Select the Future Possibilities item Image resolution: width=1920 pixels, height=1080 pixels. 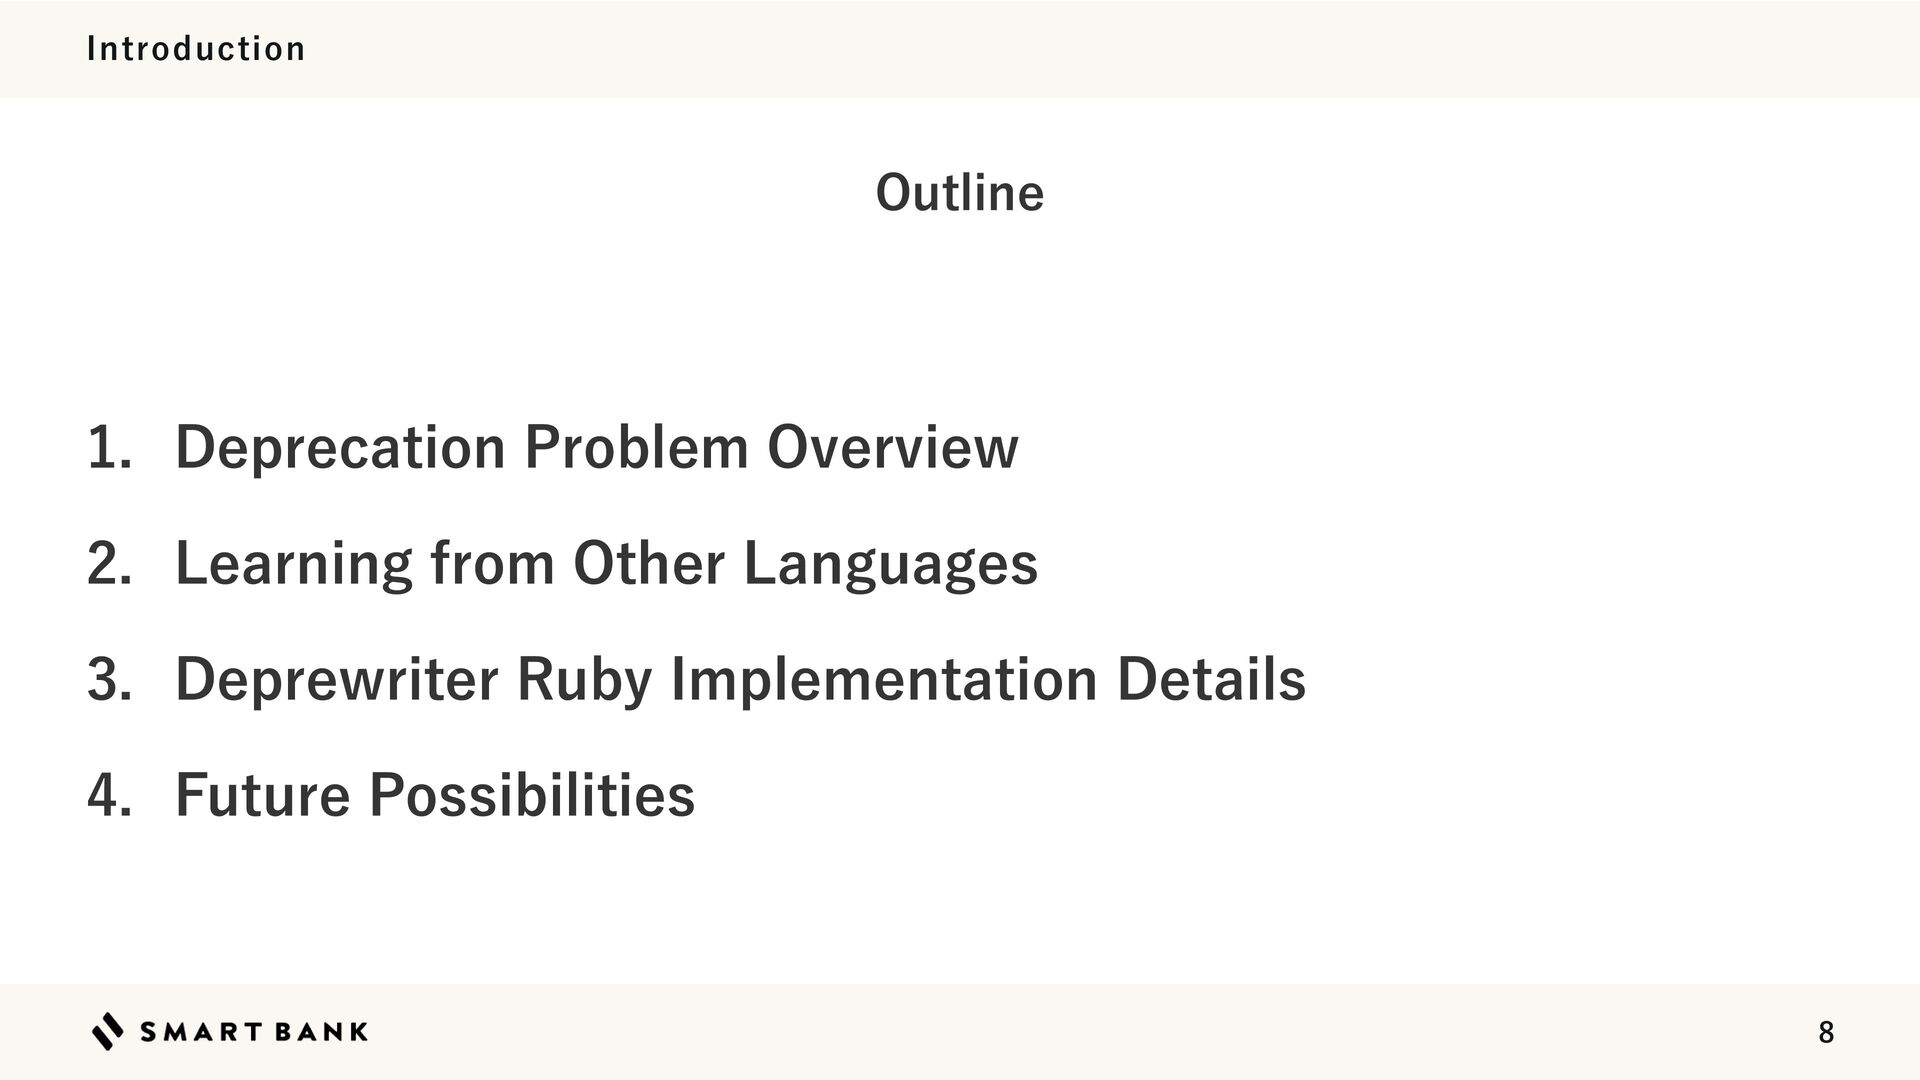[435, 795]
